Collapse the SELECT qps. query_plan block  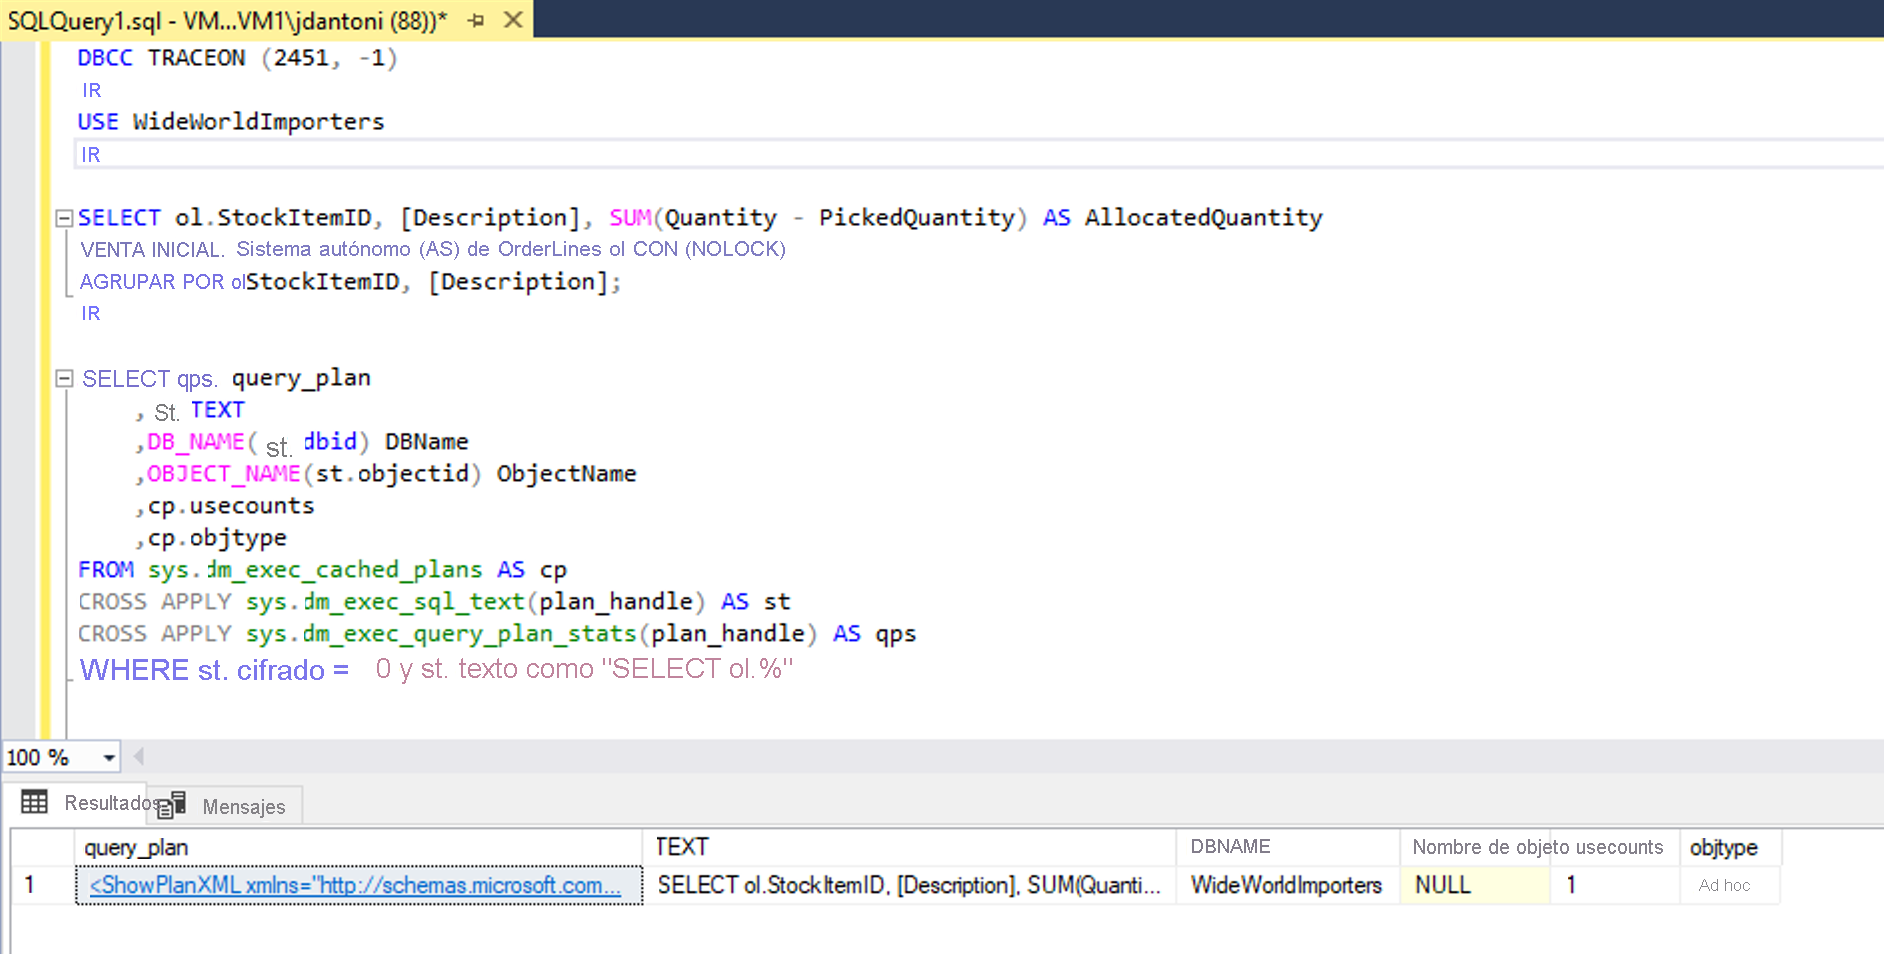(64, 378)
